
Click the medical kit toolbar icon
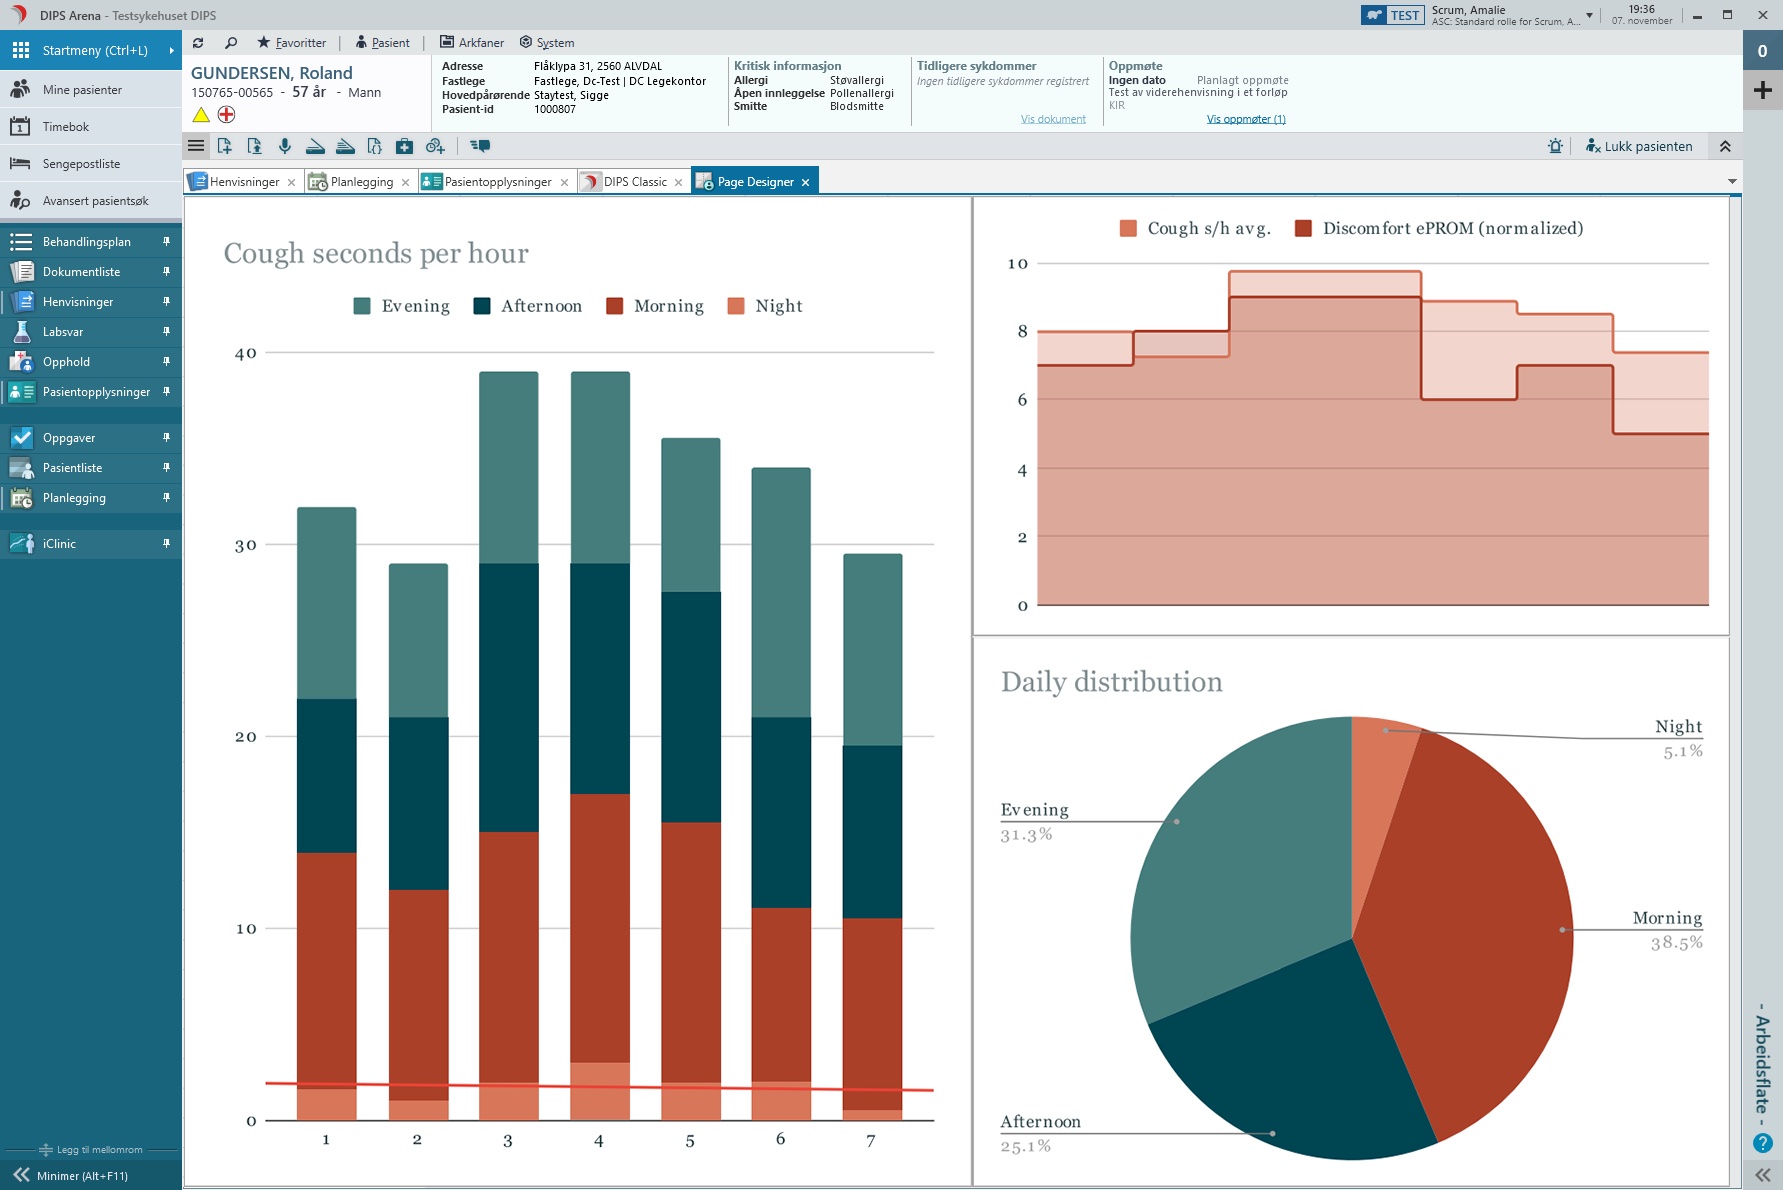pos(404,146)
